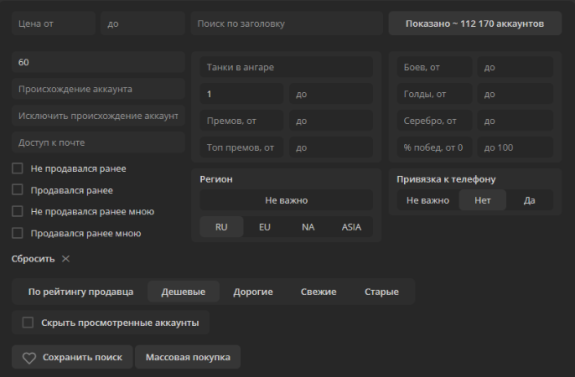
Task: Open the Происхождение аккаунта dropdown
Action: tap(98, 89)
